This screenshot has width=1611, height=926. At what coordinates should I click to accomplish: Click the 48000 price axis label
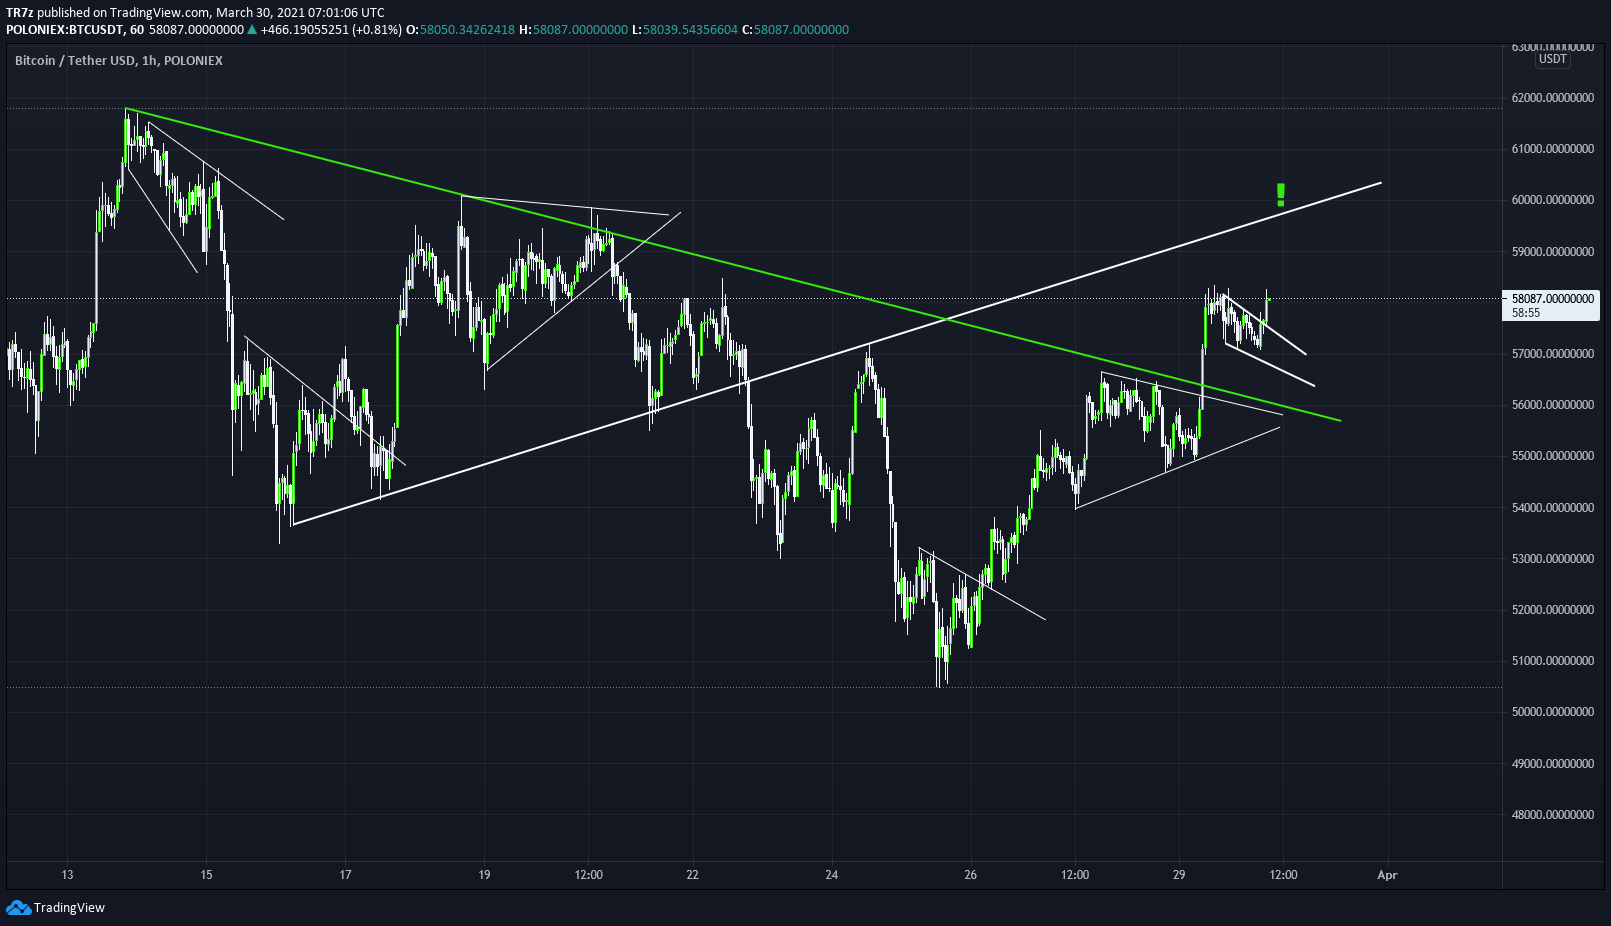(1553, 815)
